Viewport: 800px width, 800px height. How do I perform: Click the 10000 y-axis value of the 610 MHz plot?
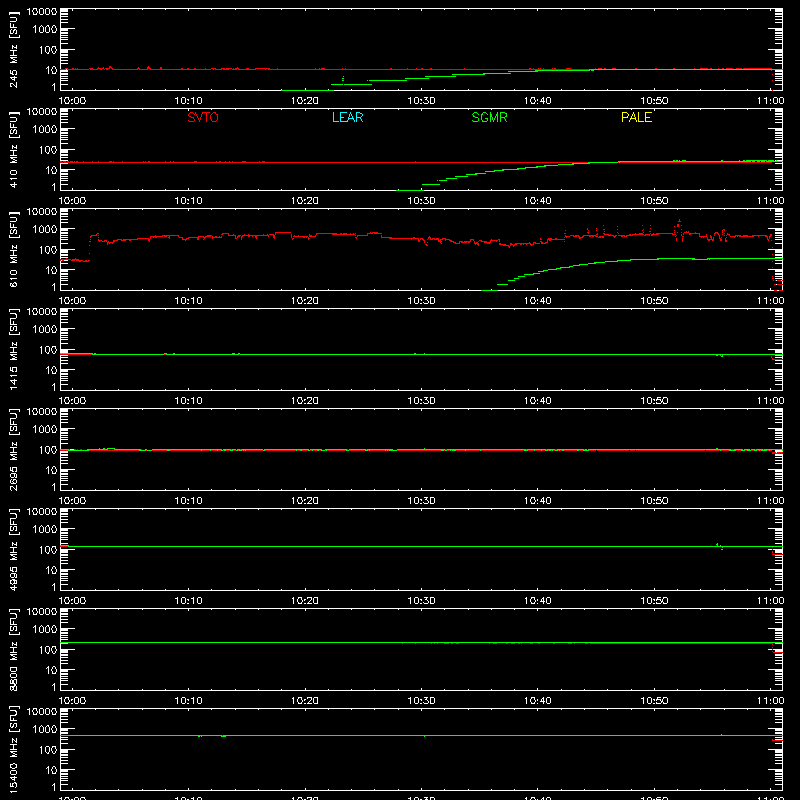click(x=42, y=212)
